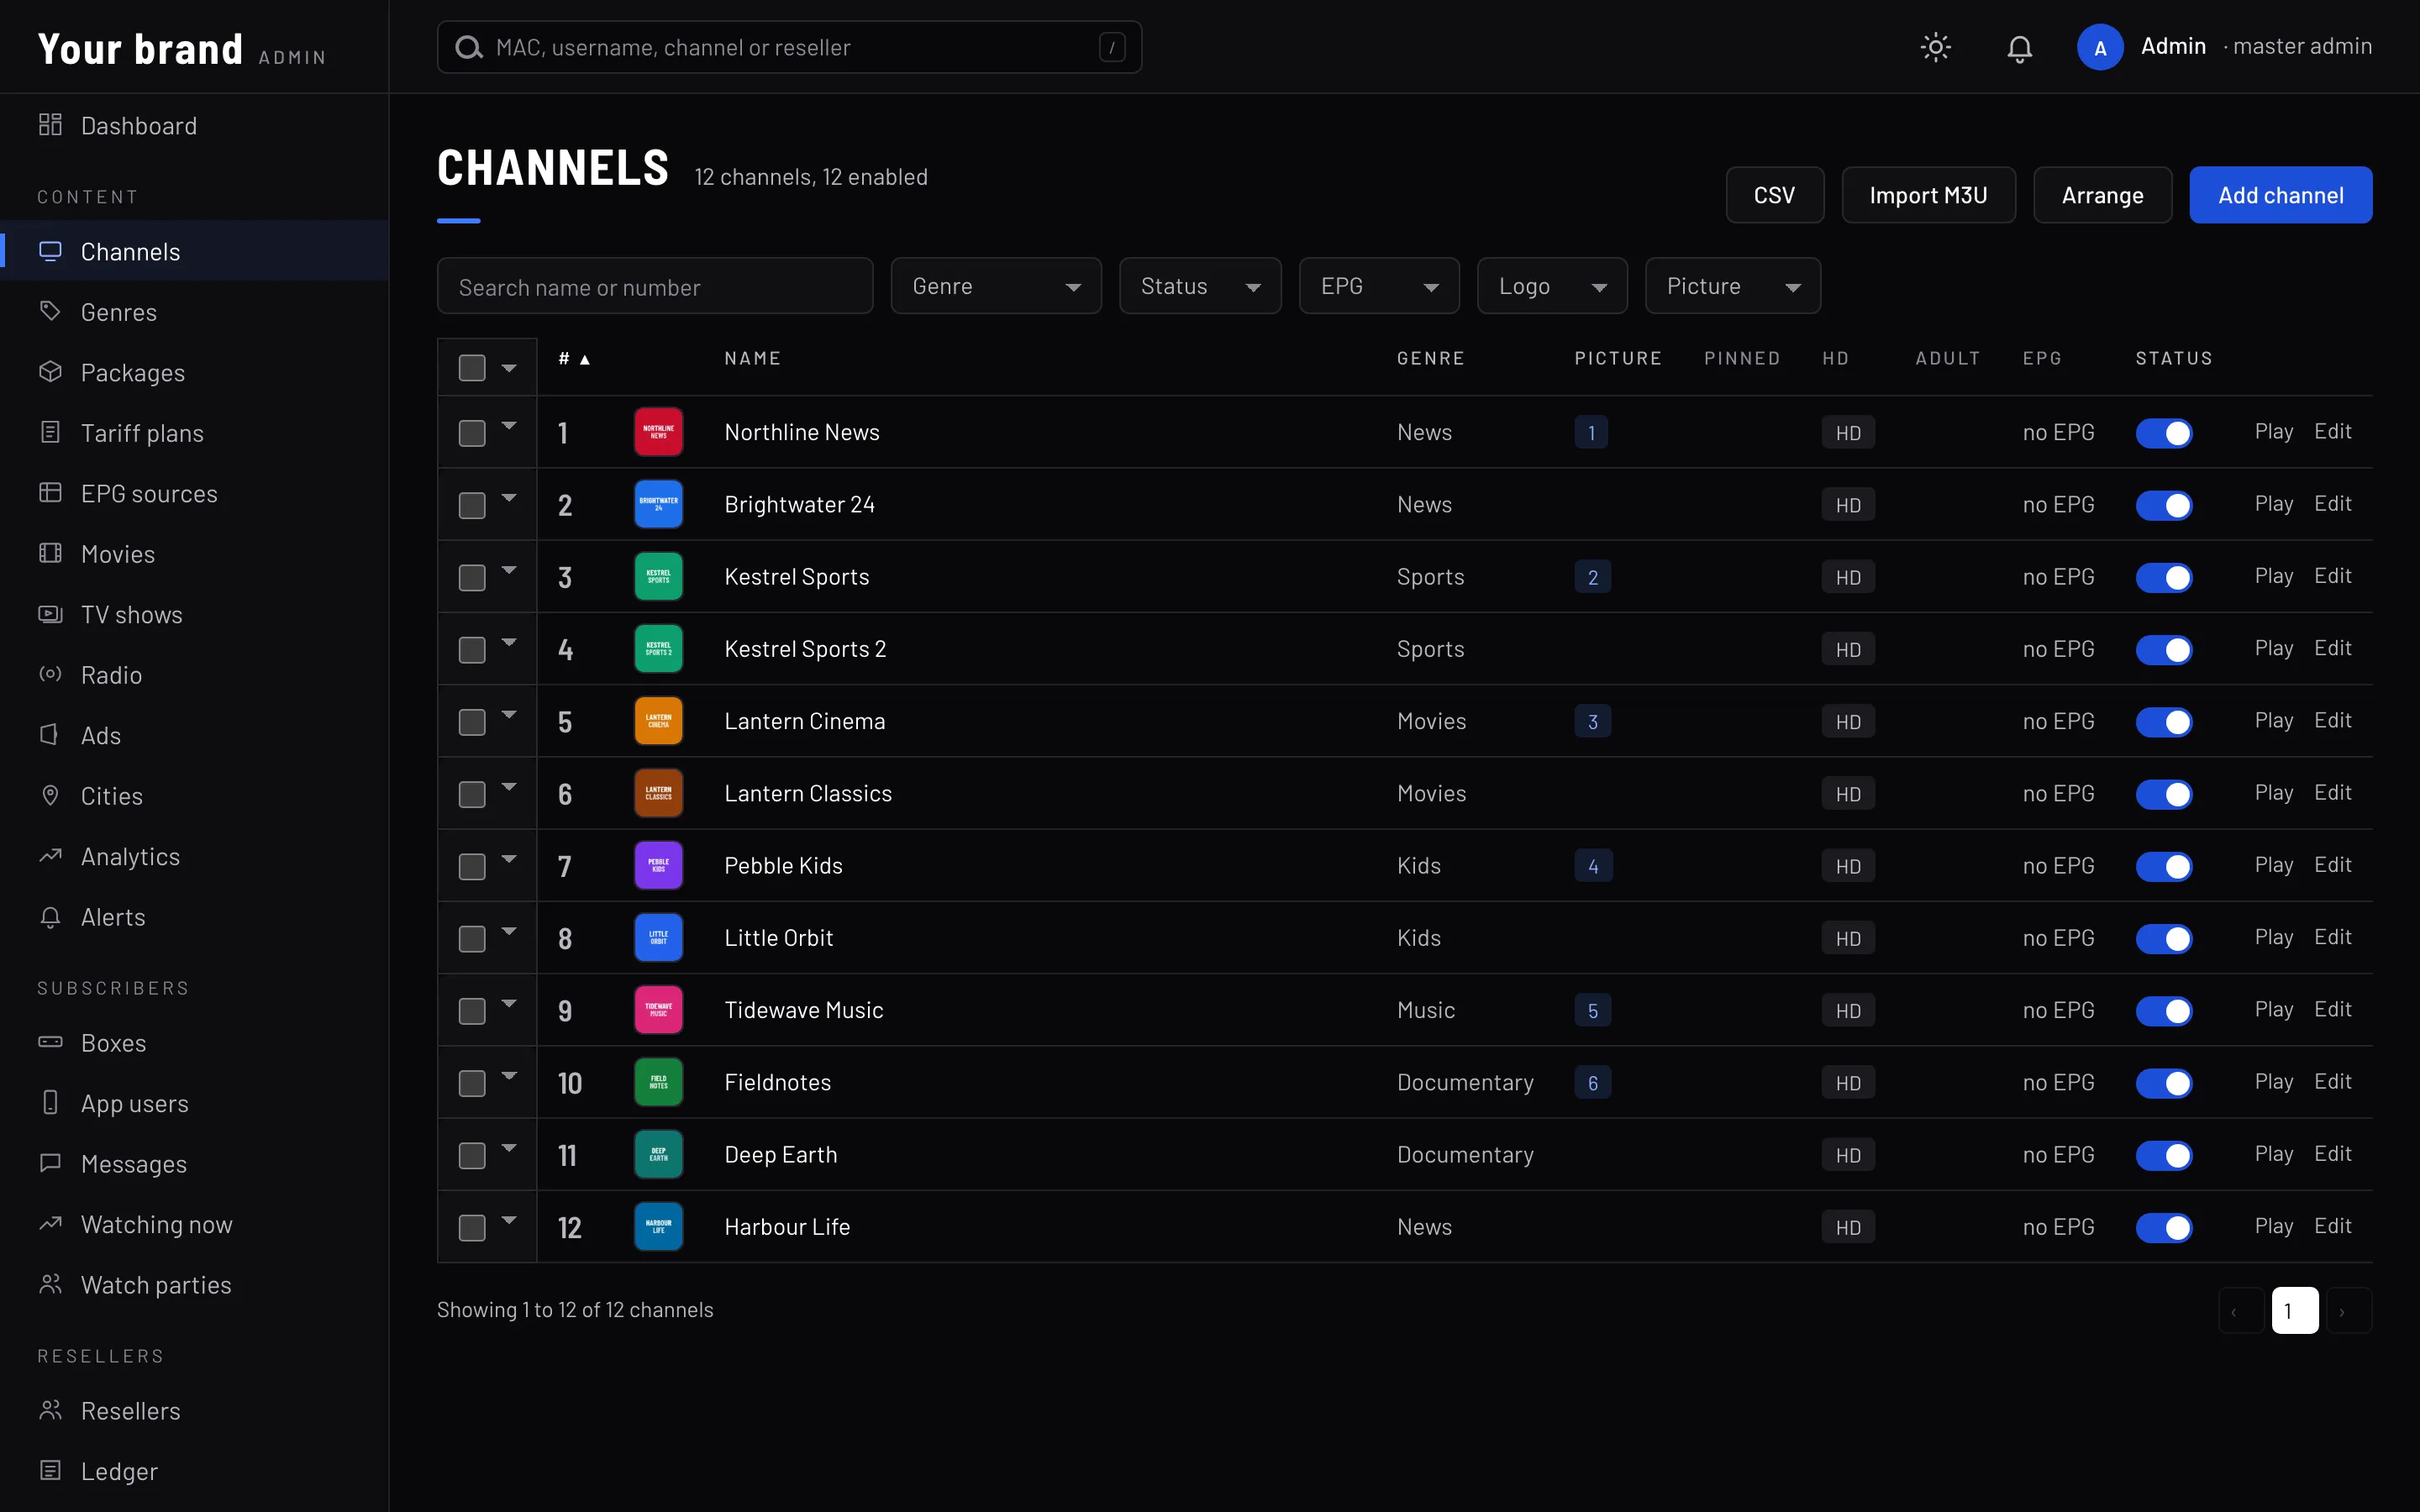Check the Pebble Kids row checkbox
This screenshot has width=2420, height=1512.
coord(472,866)
